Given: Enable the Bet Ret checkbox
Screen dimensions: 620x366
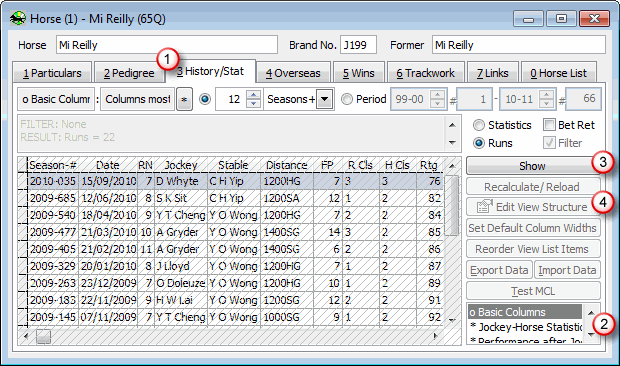Looking at the screenshot, I should (549, 125).
